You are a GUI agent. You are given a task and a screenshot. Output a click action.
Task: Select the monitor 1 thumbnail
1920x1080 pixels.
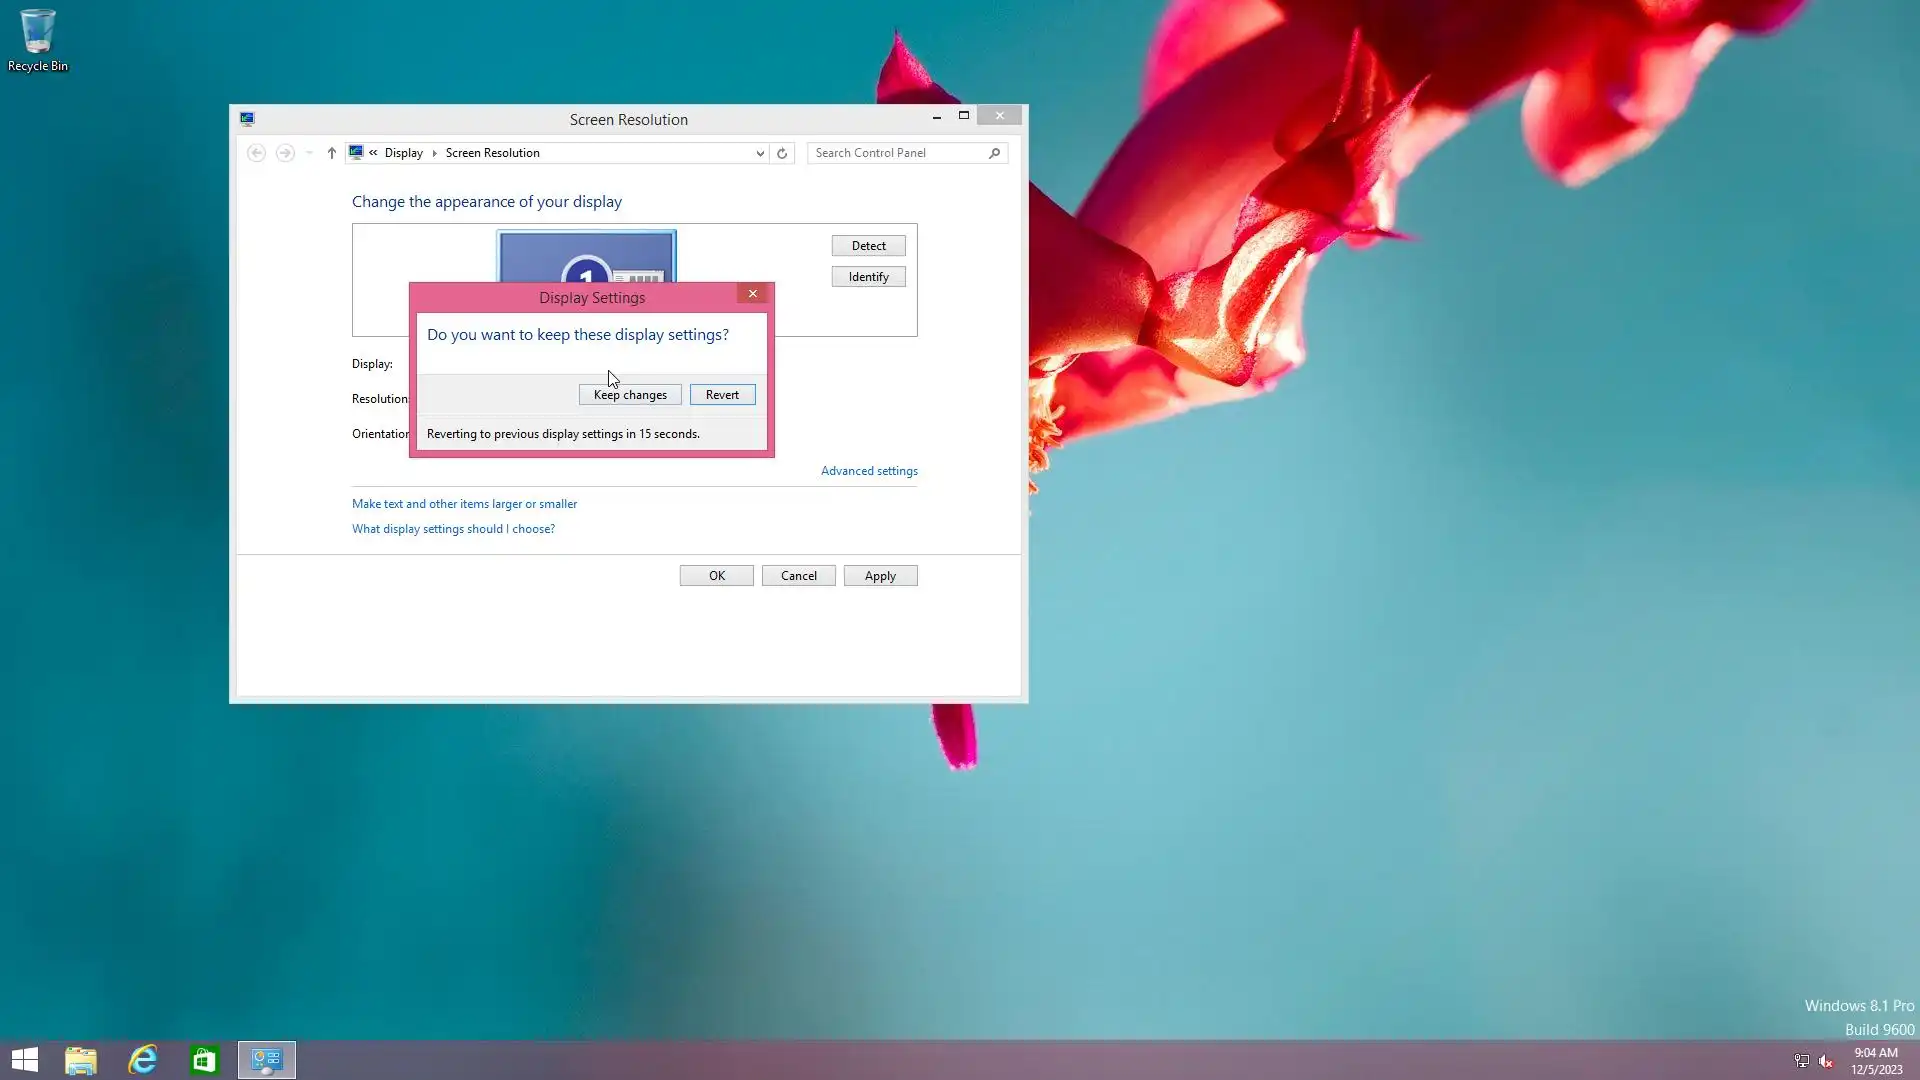click(x=586, y=258)
